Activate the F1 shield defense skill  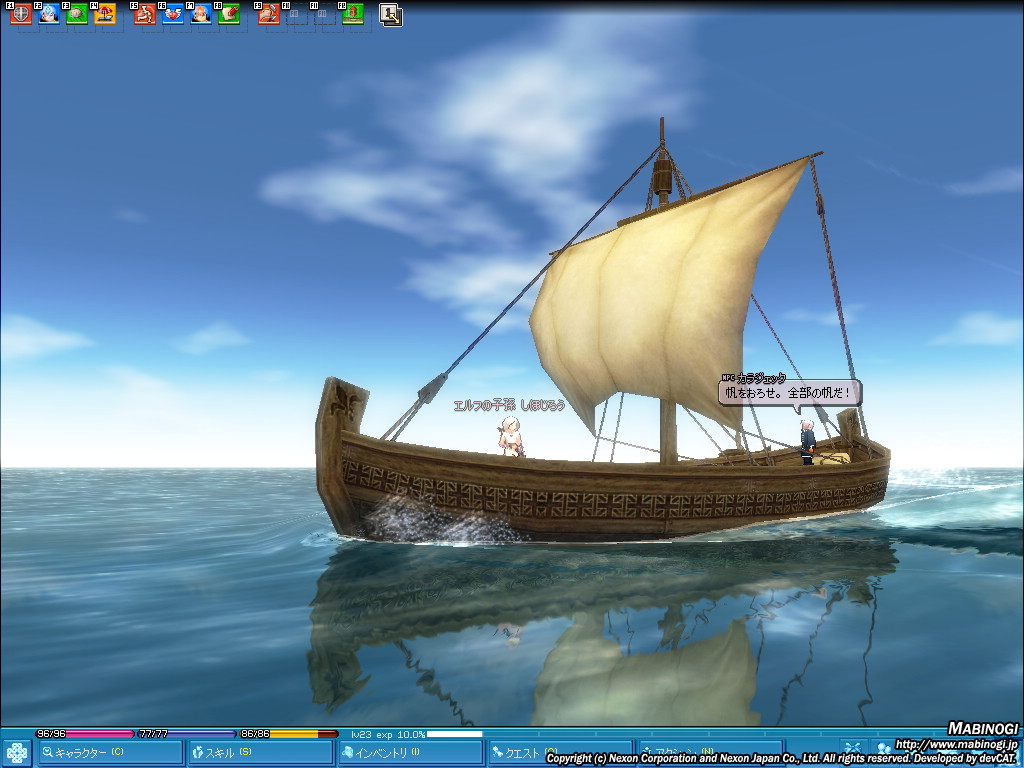pos(21,14)
